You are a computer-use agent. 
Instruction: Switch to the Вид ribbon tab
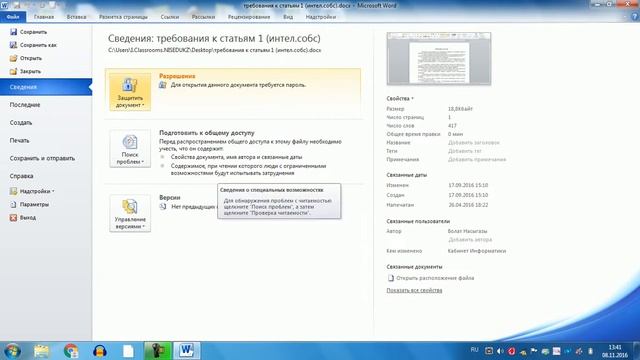click(x=288, y=17)
